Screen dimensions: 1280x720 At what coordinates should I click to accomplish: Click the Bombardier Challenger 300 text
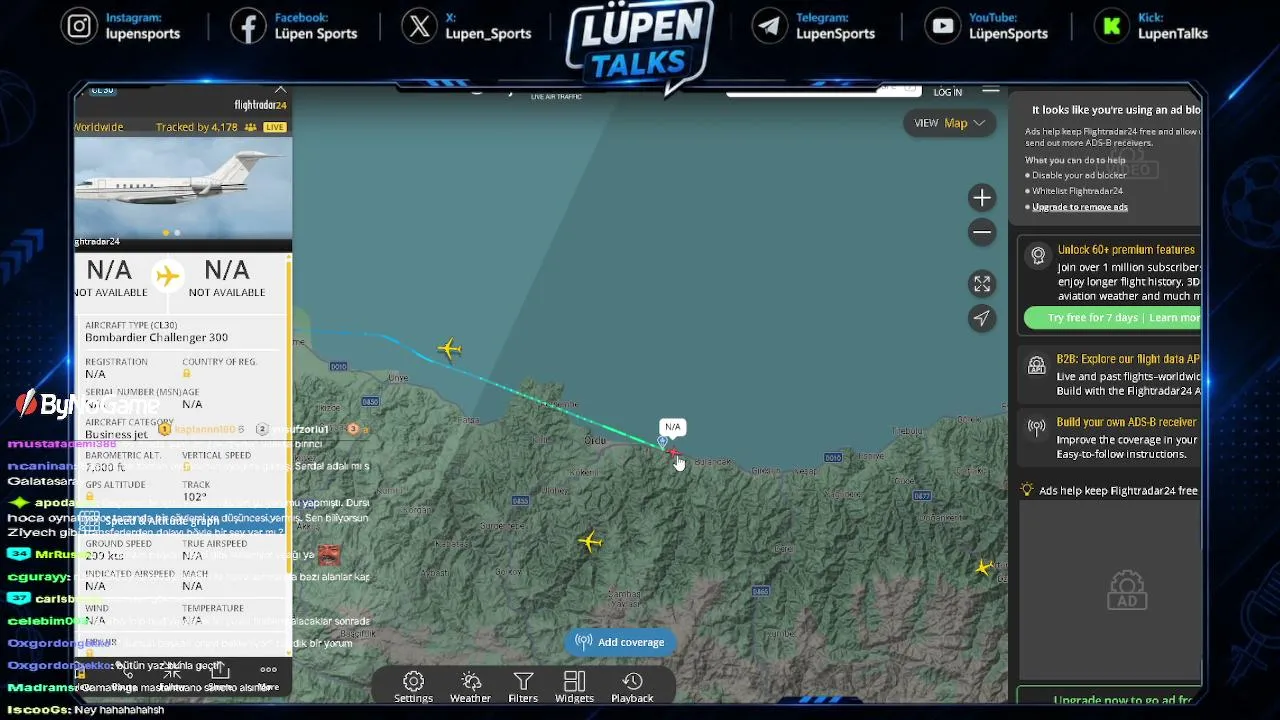tap(156, 338)
